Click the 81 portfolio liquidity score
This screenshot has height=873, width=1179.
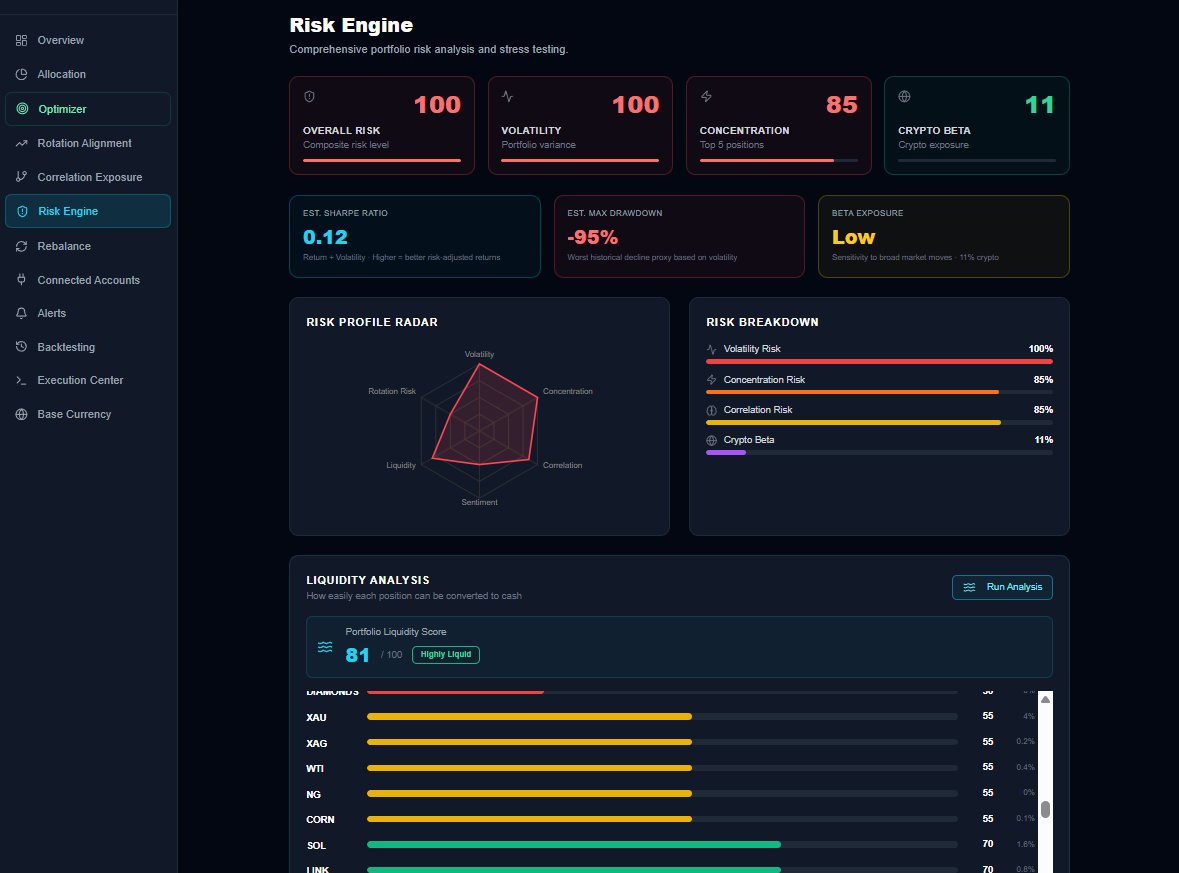click(357, 655)
